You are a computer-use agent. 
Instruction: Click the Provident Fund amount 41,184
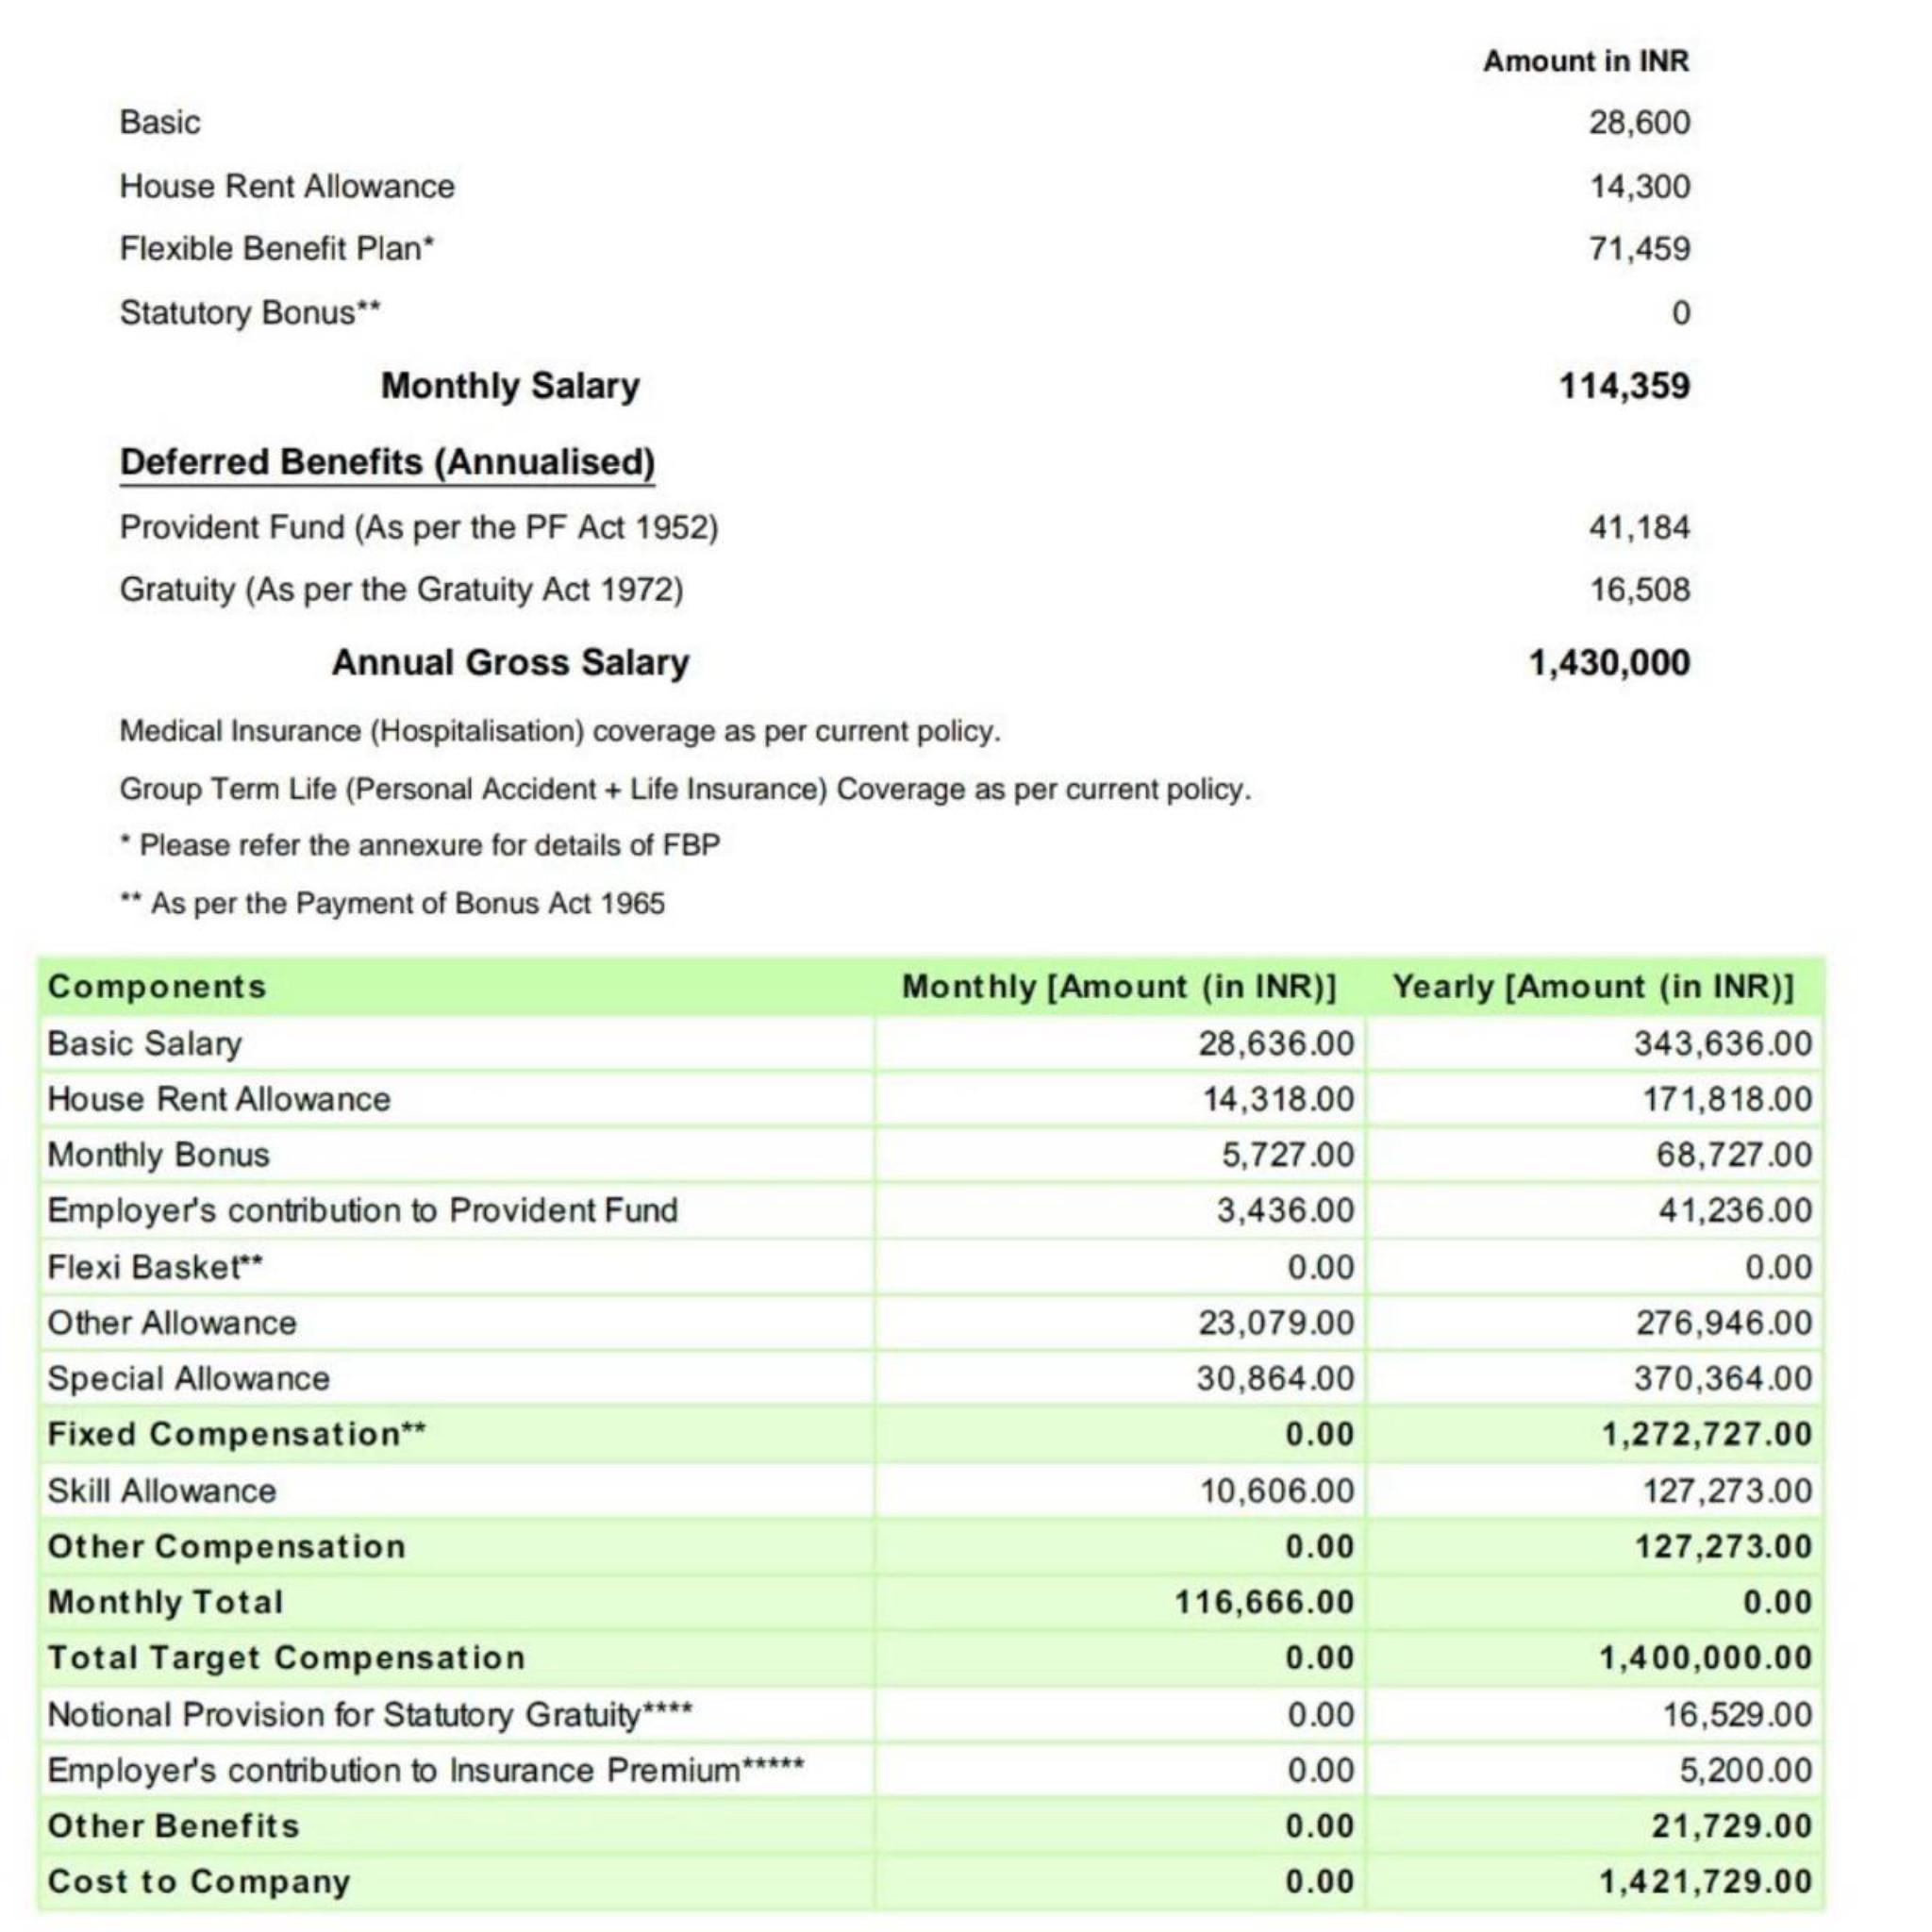(x=1639, y=527)
